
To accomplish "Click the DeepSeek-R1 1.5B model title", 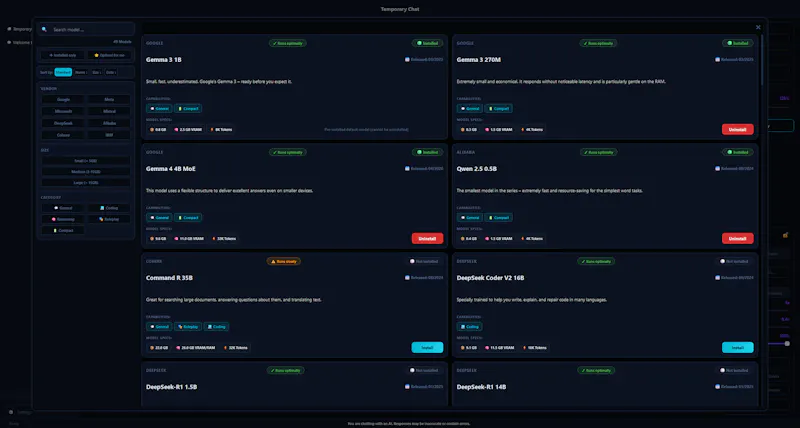I will [171, 387].
